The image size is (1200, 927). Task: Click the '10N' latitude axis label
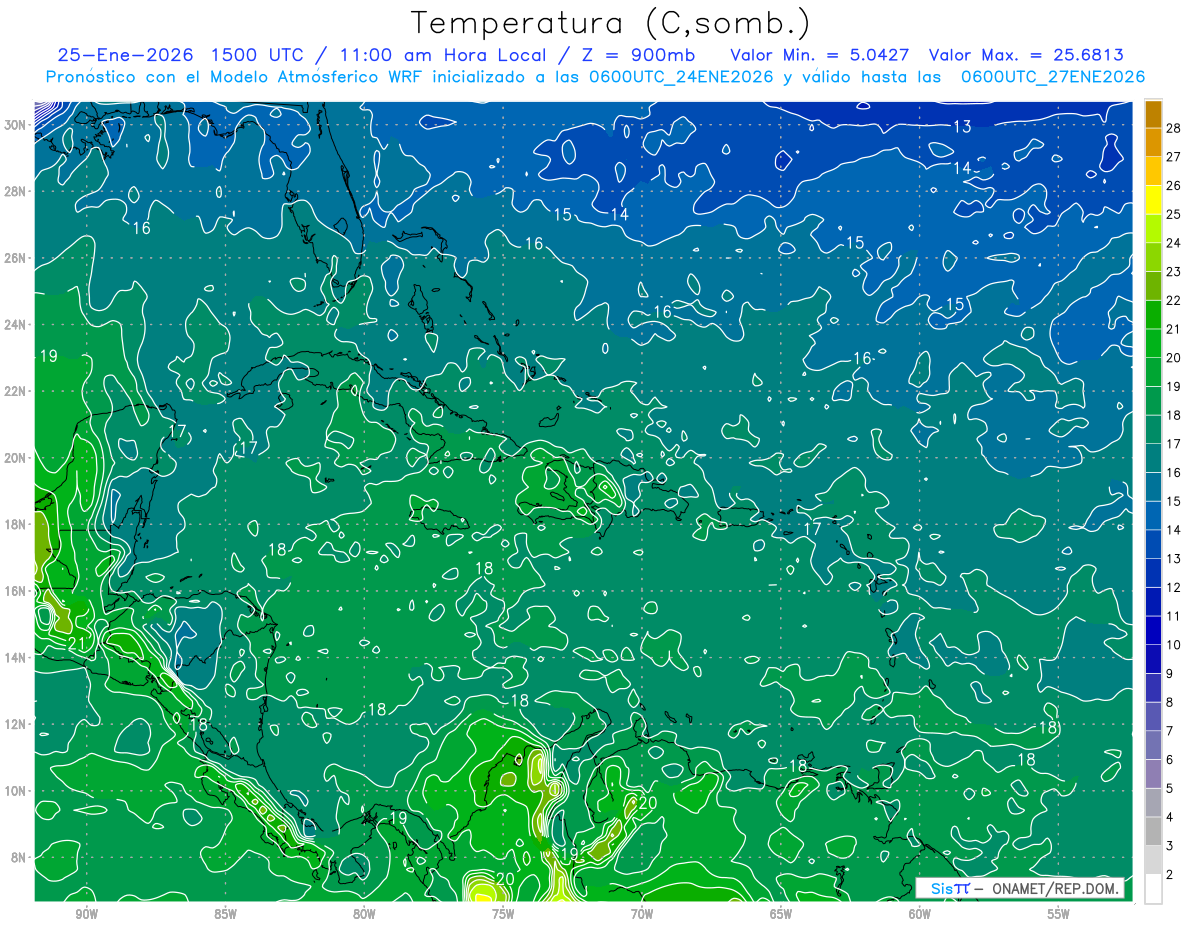tap(15, 791)
